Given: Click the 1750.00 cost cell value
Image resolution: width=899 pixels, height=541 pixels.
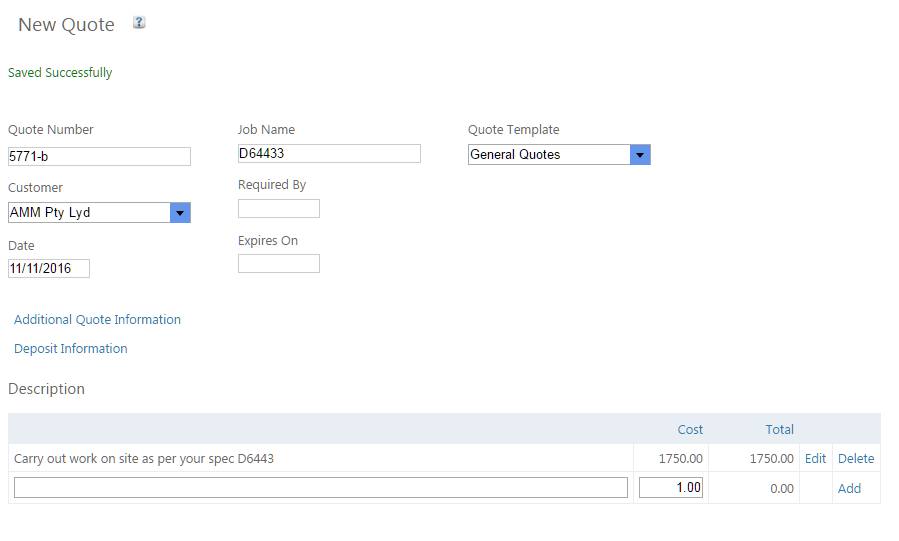Looking at the screenshot, I should (680, 459).
